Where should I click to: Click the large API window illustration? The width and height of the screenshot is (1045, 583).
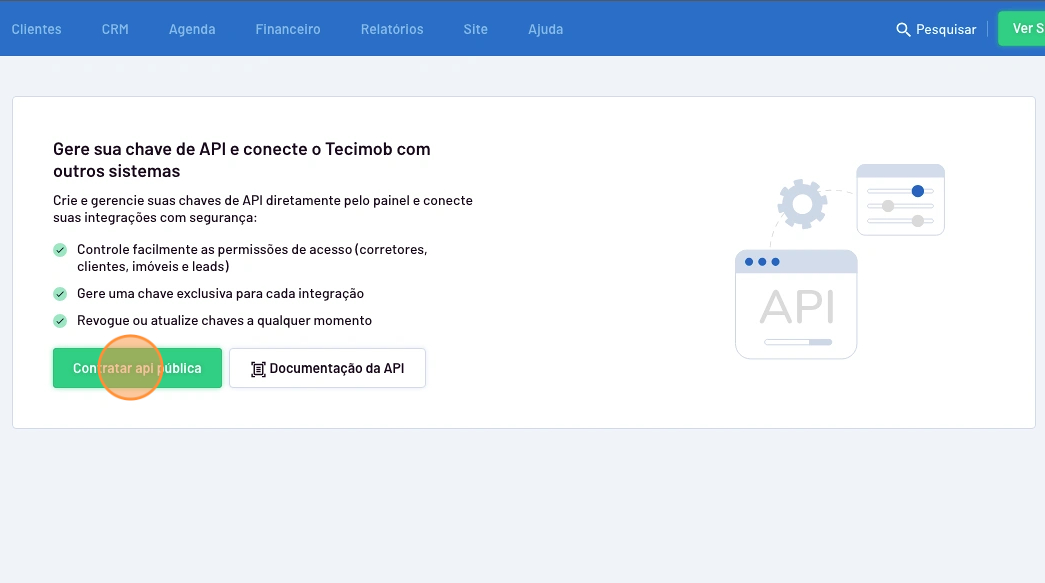796,305
